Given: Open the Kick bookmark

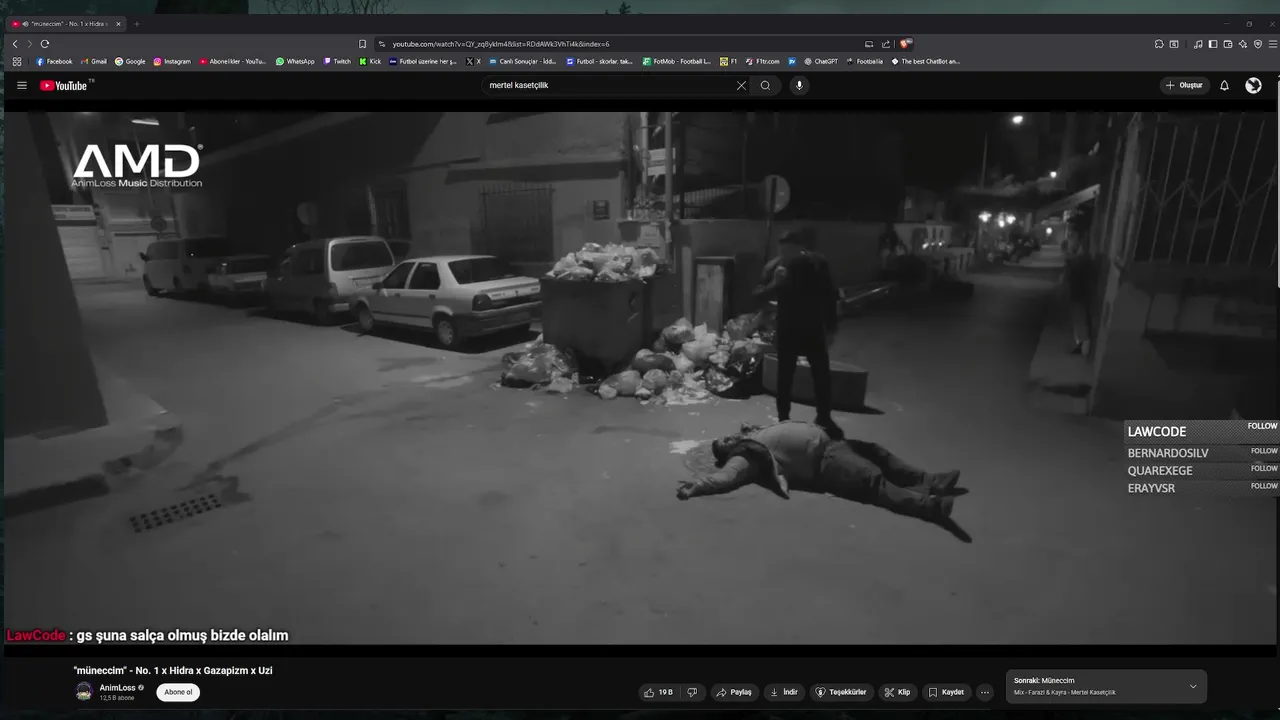Looking at the screenshot, I should 370,61.
